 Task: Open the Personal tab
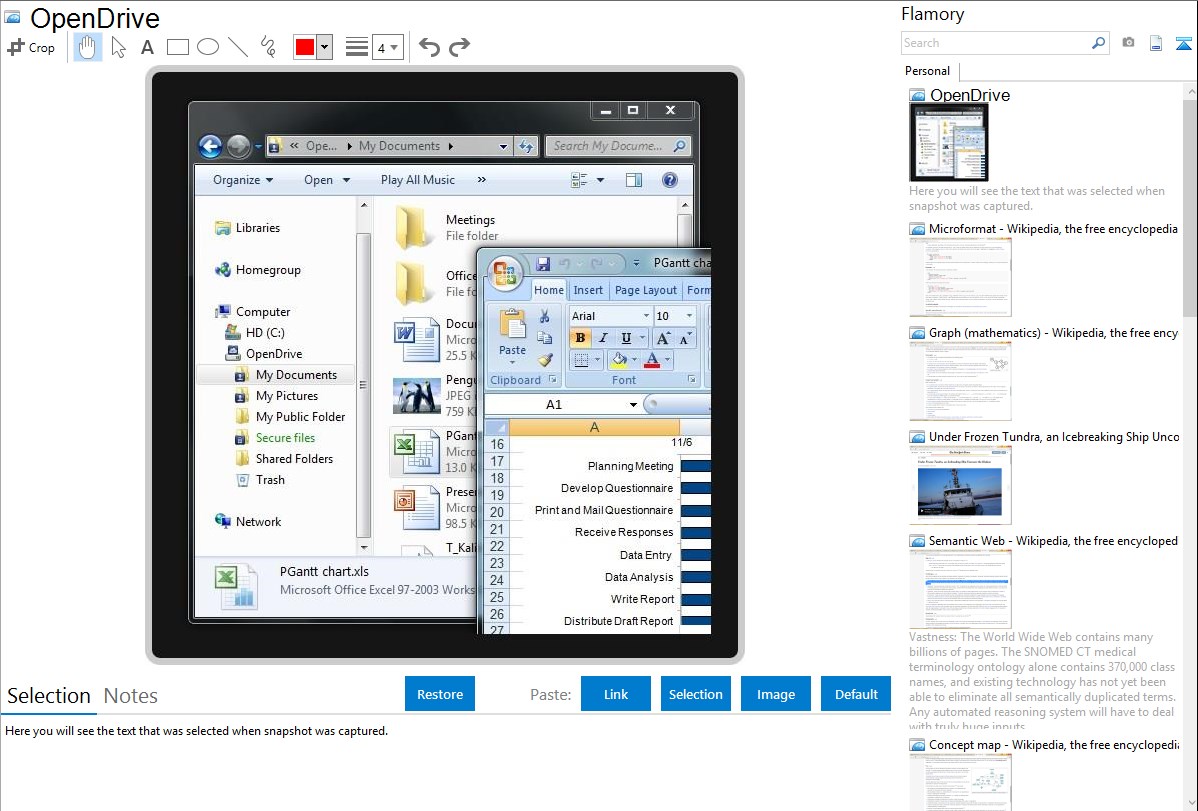927,71
